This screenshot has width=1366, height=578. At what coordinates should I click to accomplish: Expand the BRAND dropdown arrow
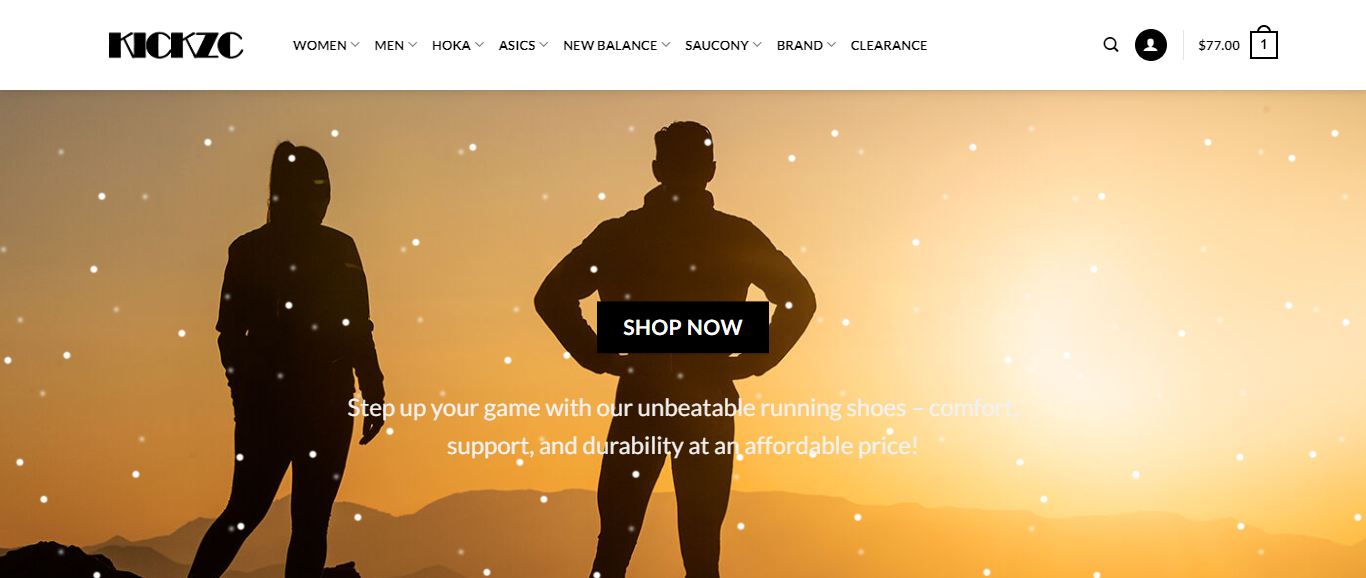831,45
